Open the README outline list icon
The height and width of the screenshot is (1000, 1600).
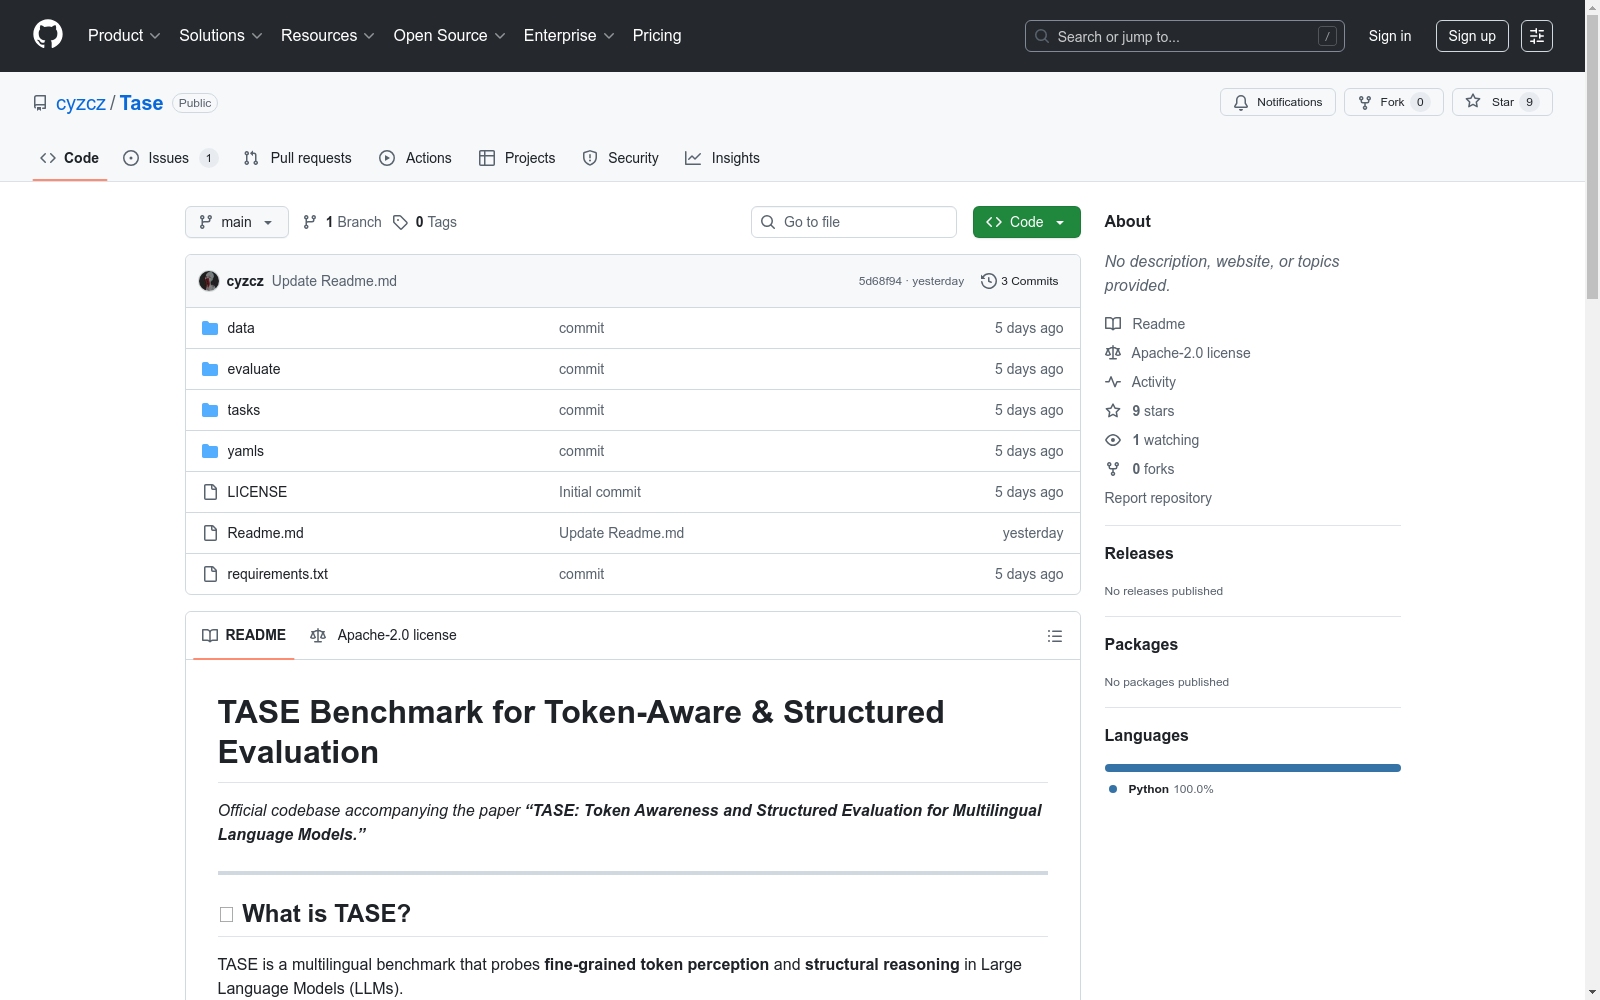tap(1054, 636)
